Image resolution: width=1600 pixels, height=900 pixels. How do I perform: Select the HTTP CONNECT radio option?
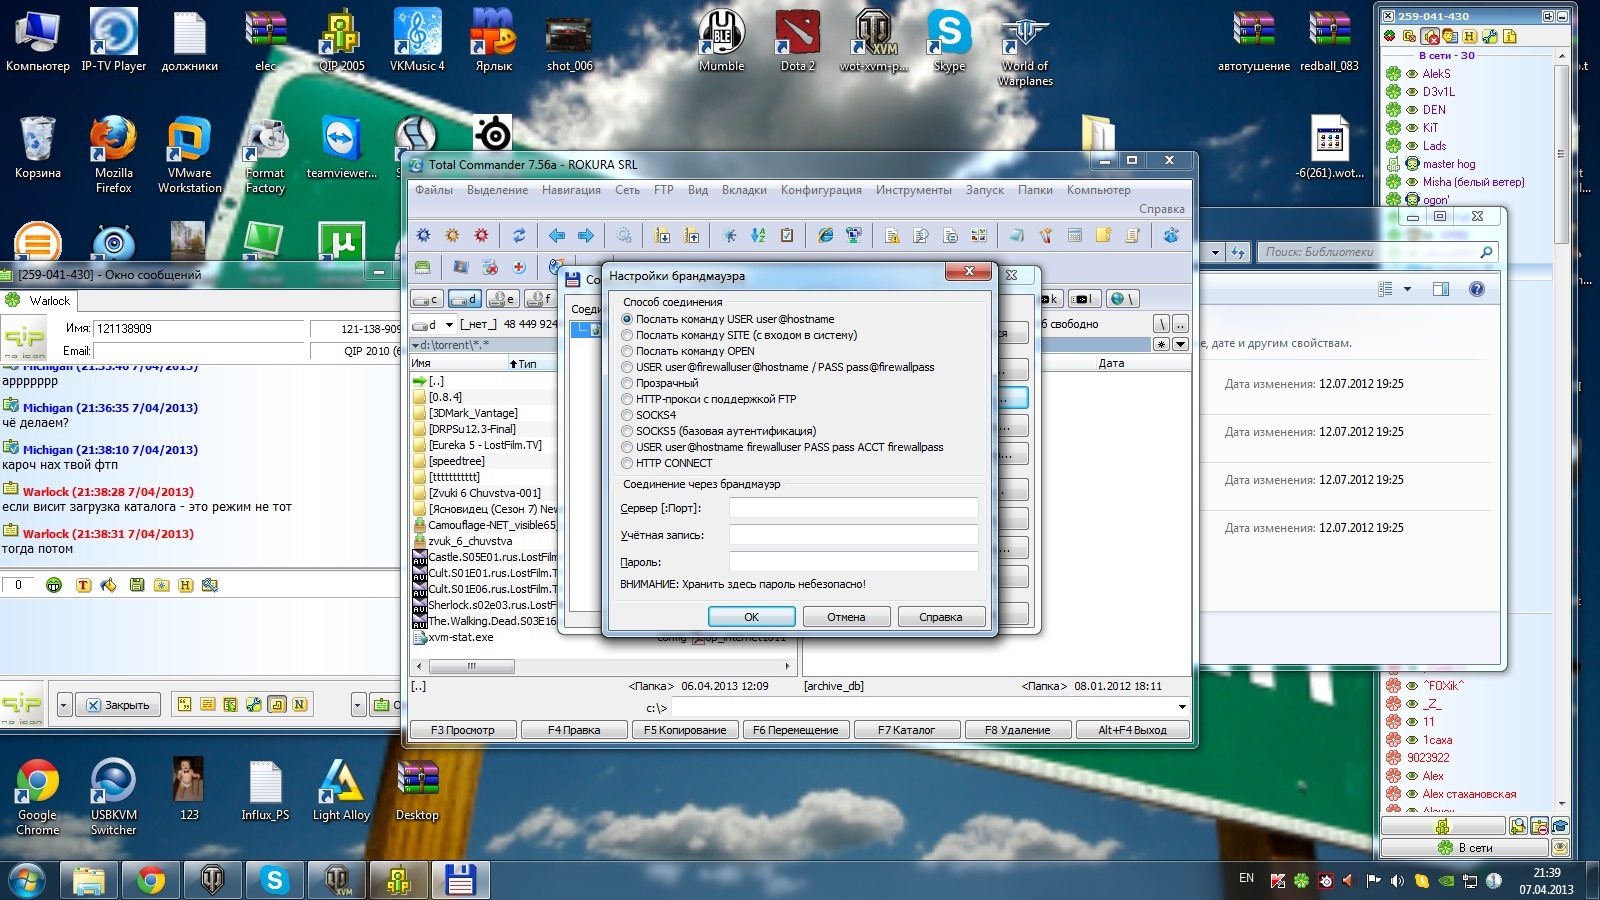tap(627, 463)
